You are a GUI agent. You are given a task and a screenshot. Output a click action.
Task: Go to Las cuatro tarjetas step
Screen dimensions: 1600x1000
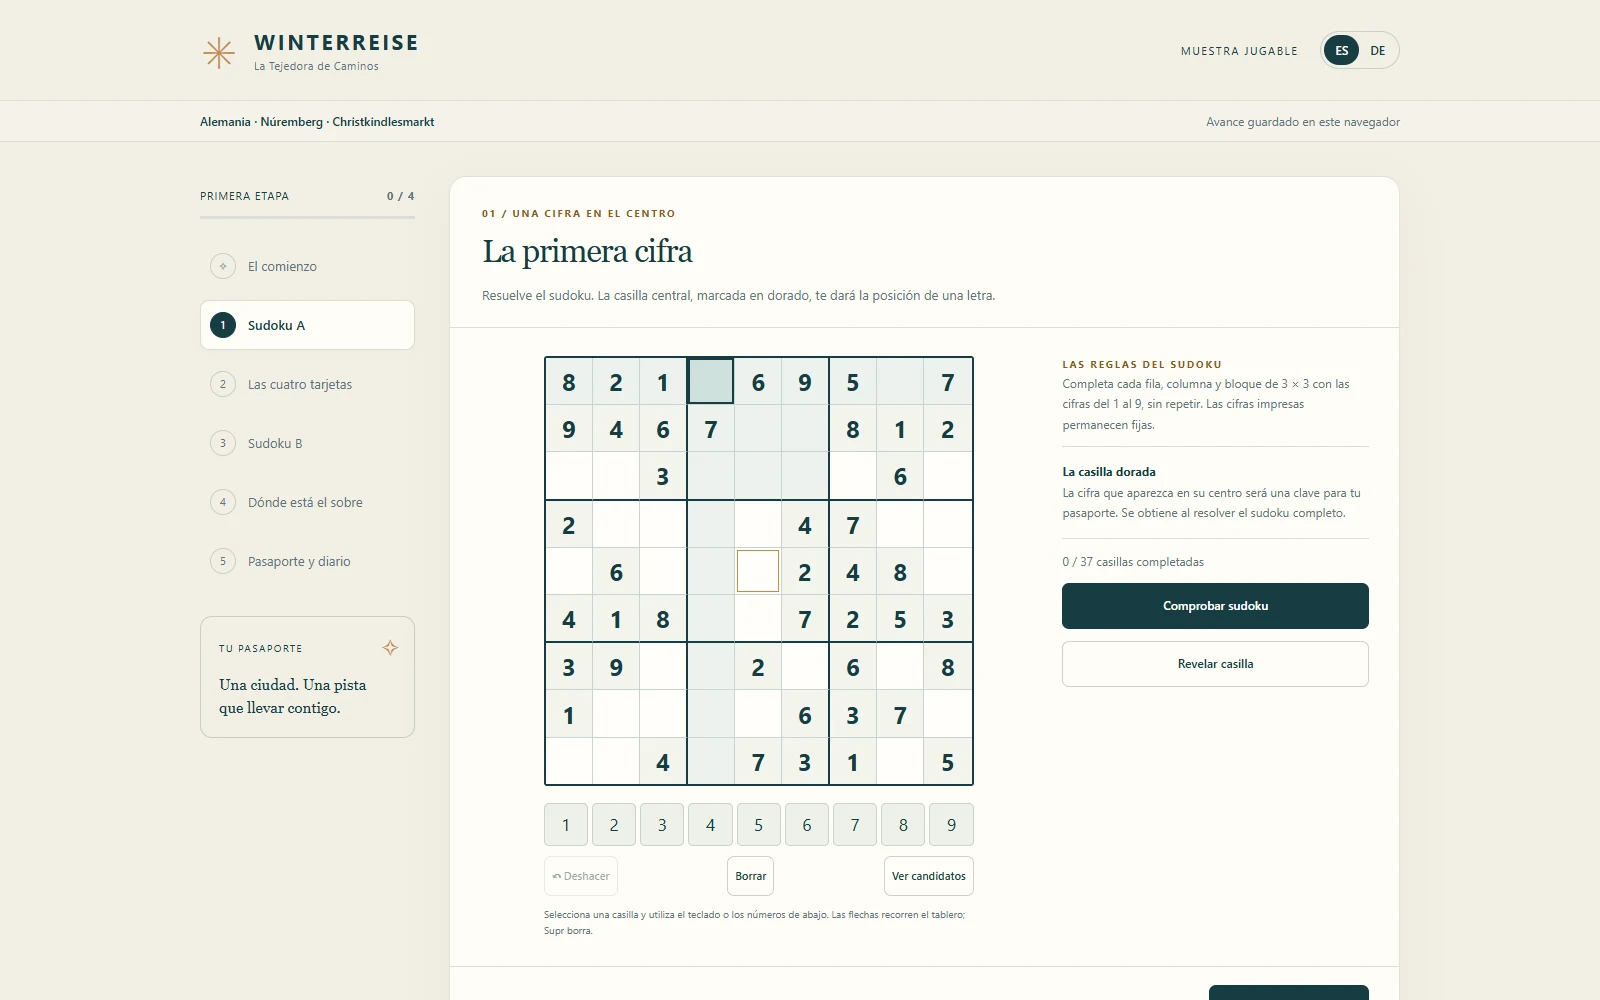(x=307, y=384)
